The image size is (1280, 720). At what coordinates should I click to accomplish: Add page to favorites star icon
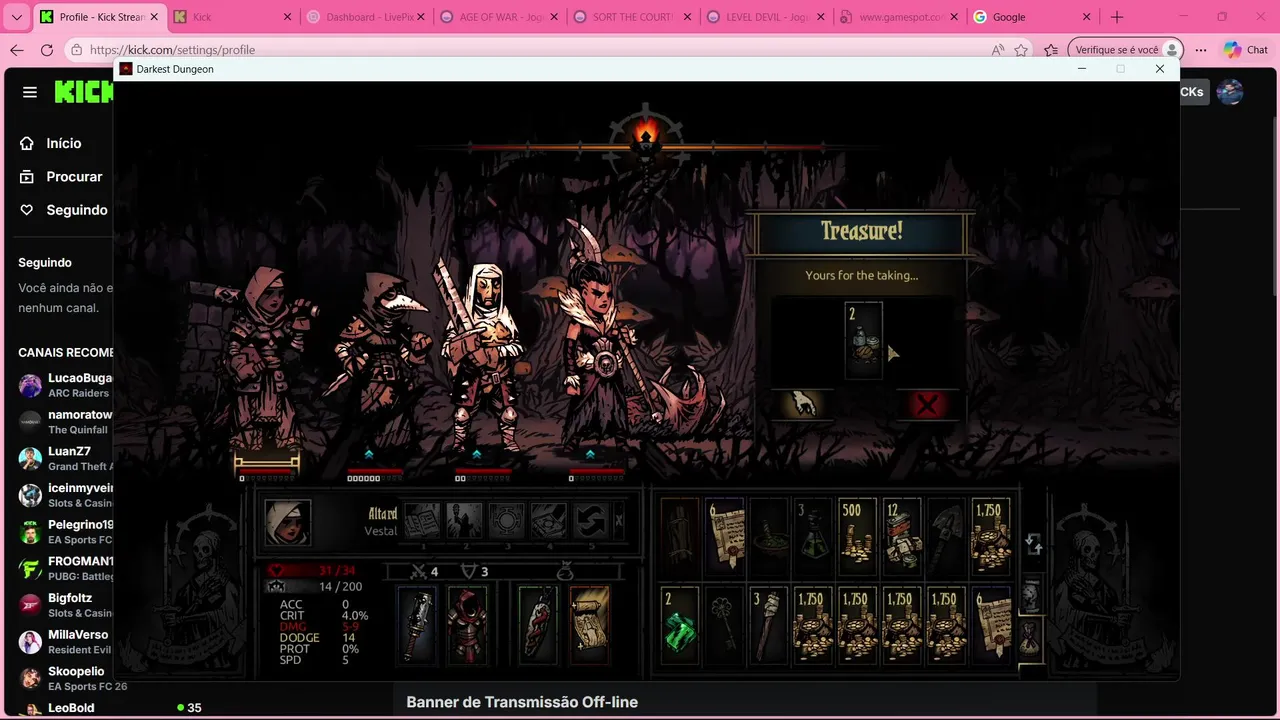pyautogui.click(x=1021, y=50)
